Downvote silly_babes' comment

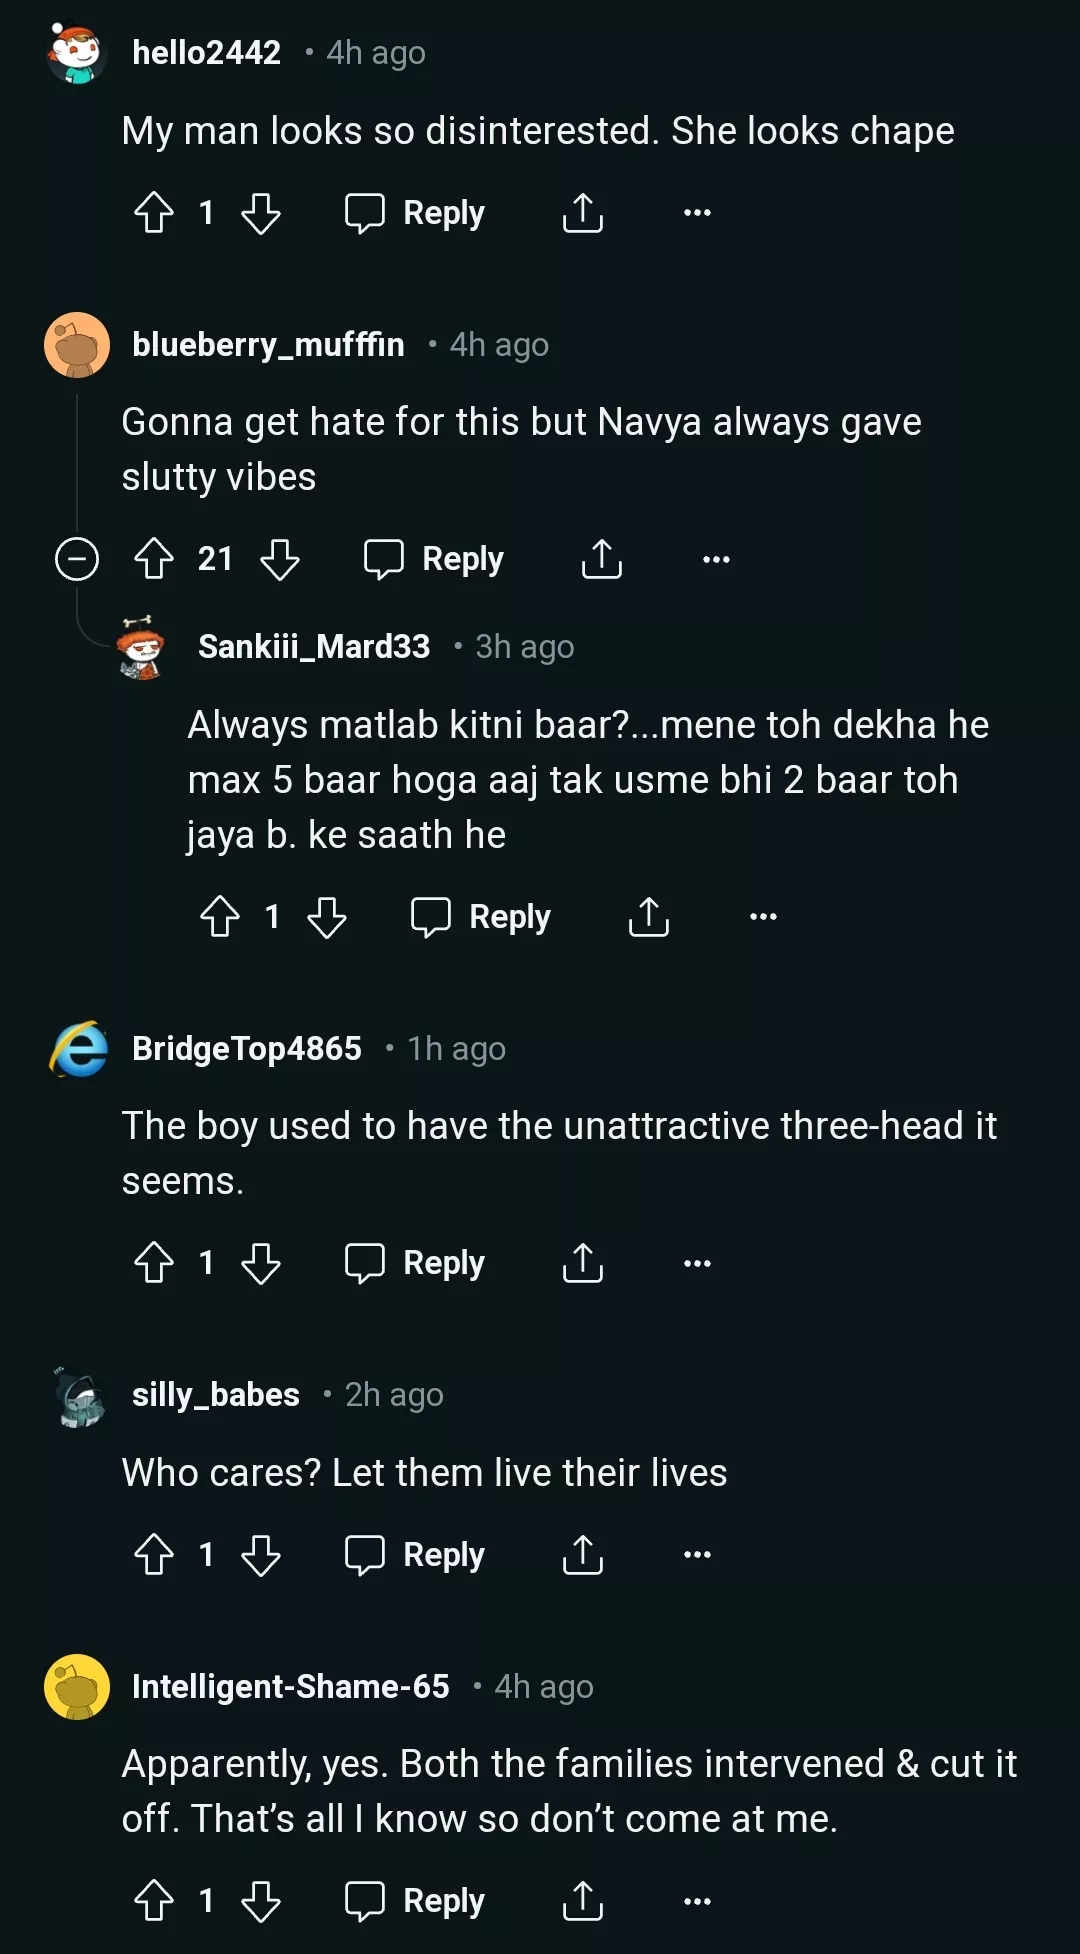(261, 1555)
